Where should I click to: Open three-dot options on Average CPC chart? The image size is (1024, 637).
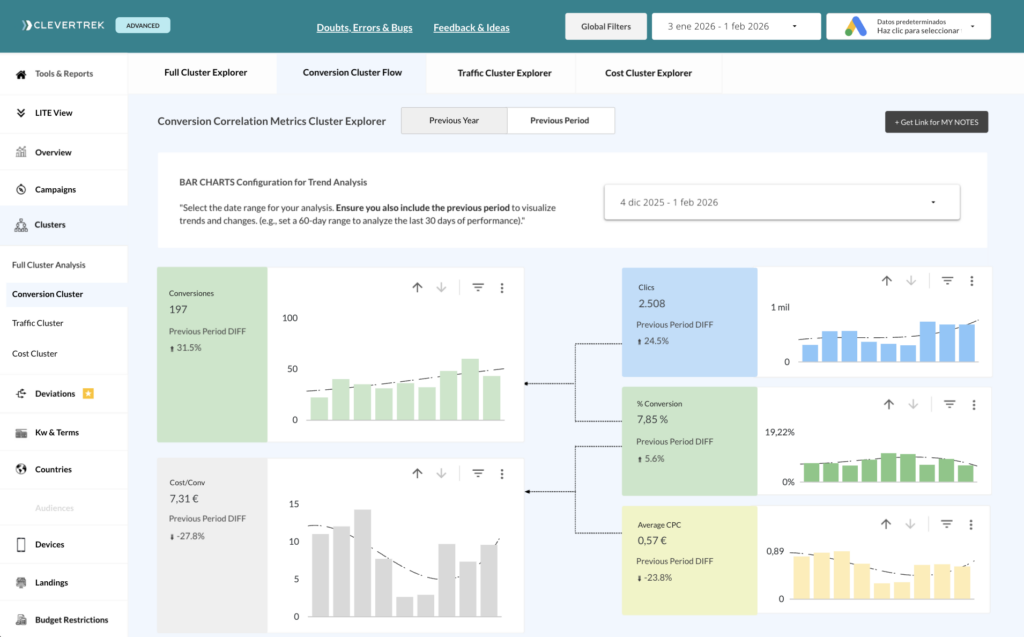tap(971, 524)
